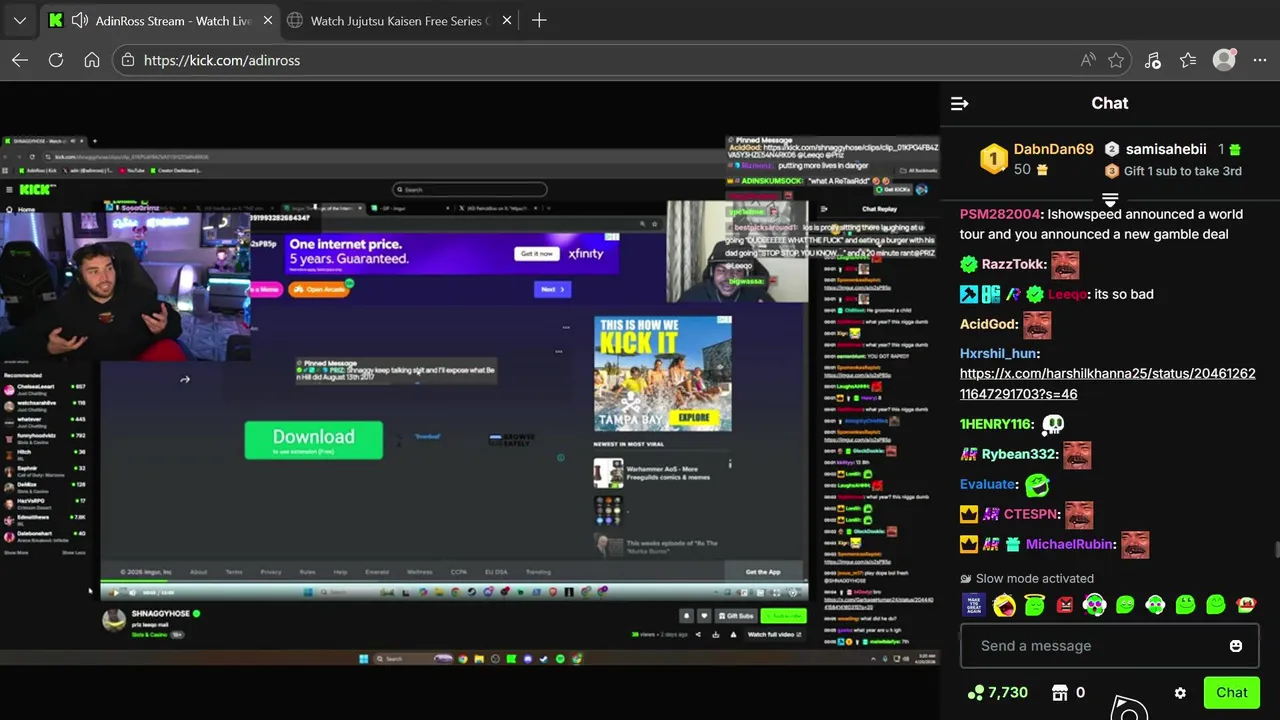Close the Watch Jujutsu Kaisen tab
The width and height of the screenshot is (1280, 720).
pos(507,20)
